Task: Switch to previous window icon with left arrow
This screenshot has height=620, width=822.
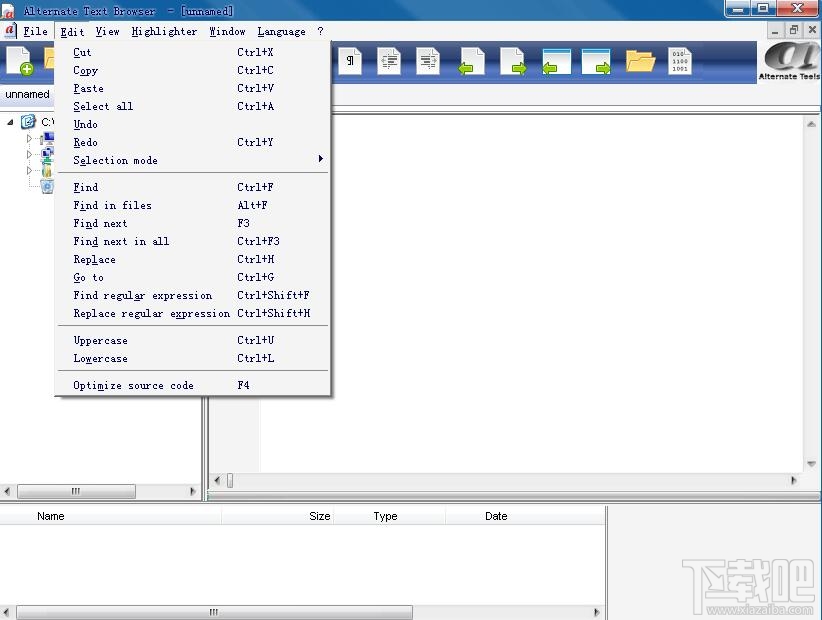Action: click(556, 61)
